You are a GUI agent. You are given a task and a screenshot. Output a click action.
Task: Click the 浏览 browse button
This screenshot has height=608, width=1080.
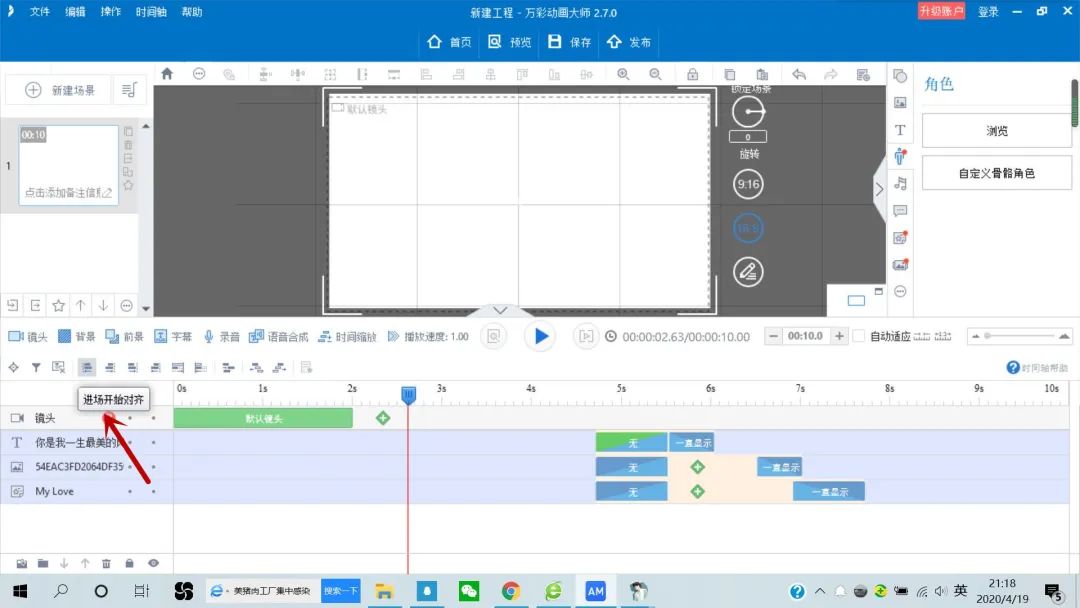pos(997,131)
